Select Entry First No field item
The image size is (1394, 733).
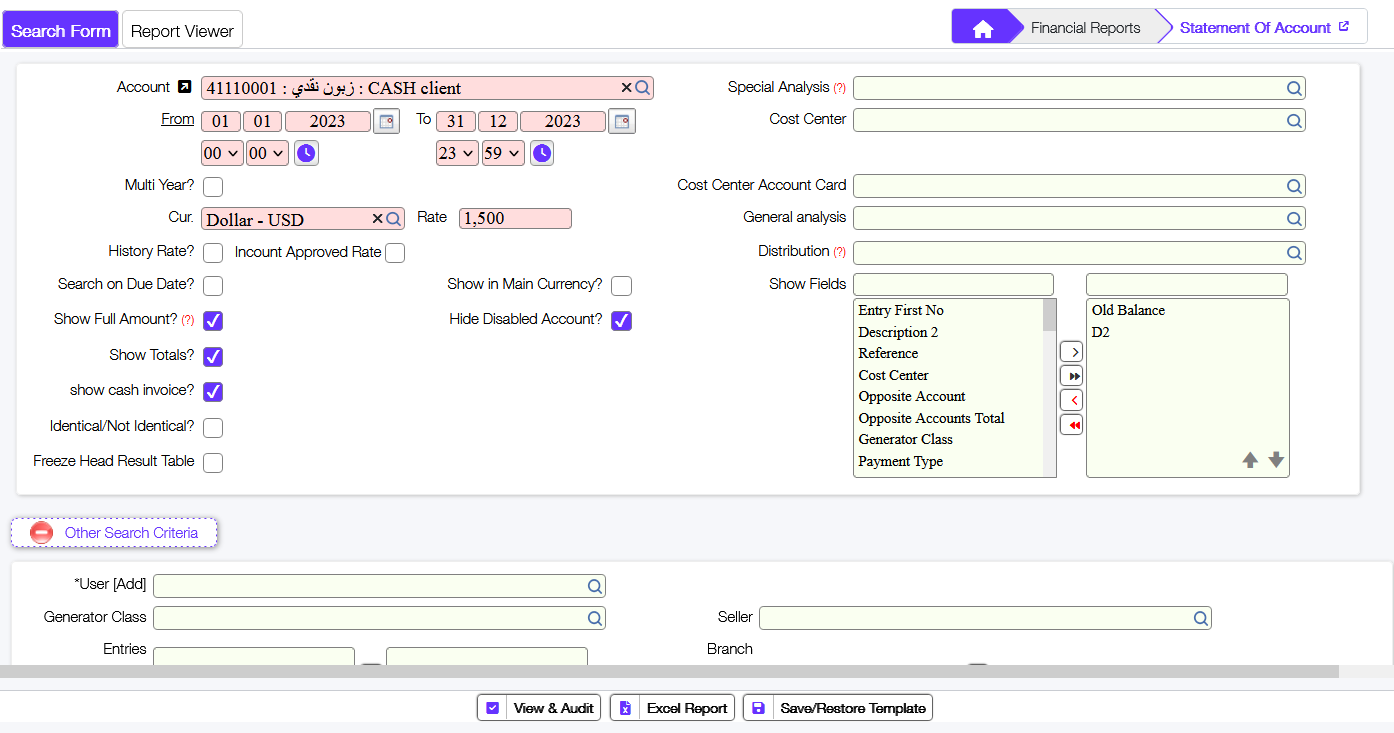pyautogui.click(x=900, y=310)
